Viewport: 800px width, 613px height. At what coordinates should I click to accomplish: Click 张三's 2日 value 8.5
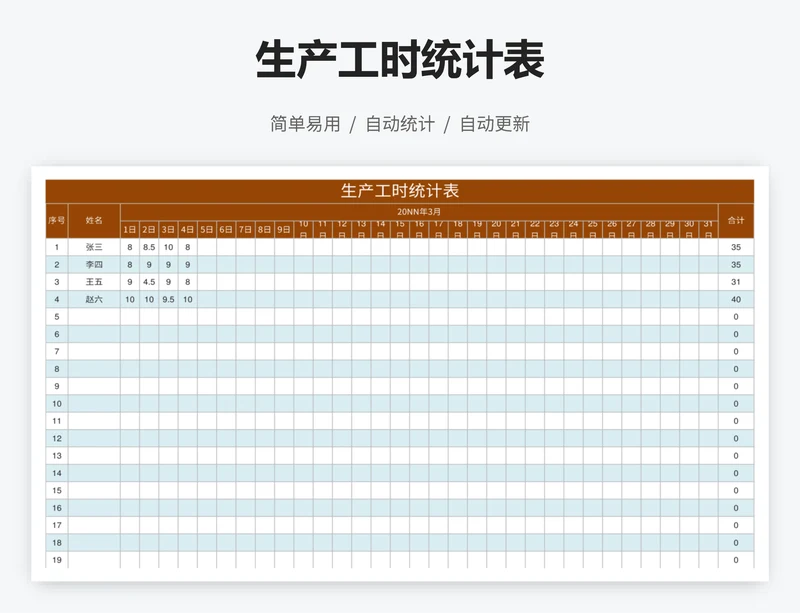[x=149, y=247]
